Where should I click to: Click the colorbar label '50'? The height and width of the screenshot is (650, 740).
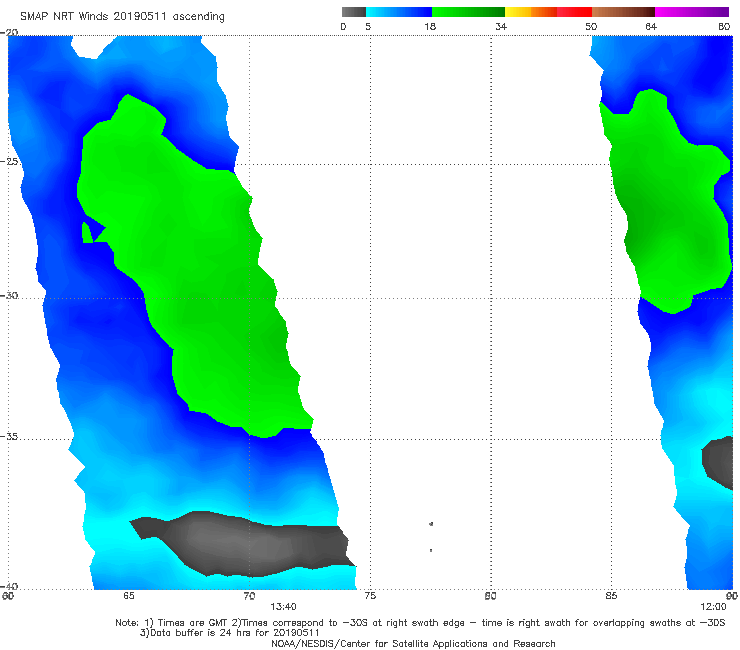pyautogui.click(x=591, y=26)
